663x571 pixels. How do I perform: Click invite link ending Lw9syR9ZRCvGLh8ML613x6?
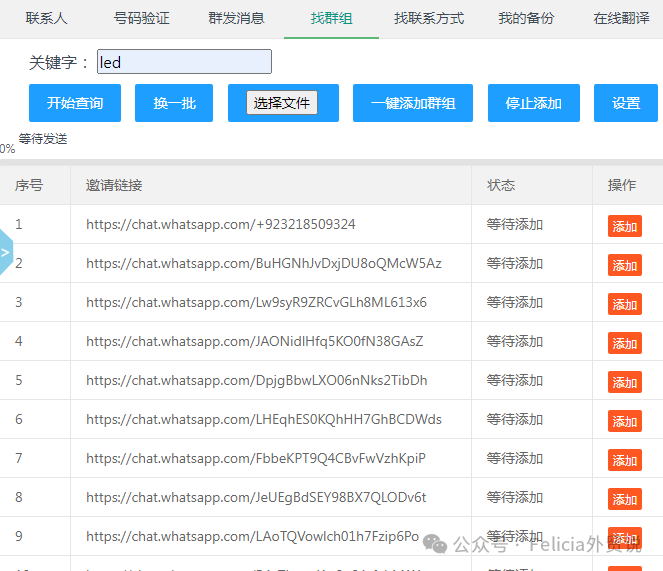pos(257,302)
